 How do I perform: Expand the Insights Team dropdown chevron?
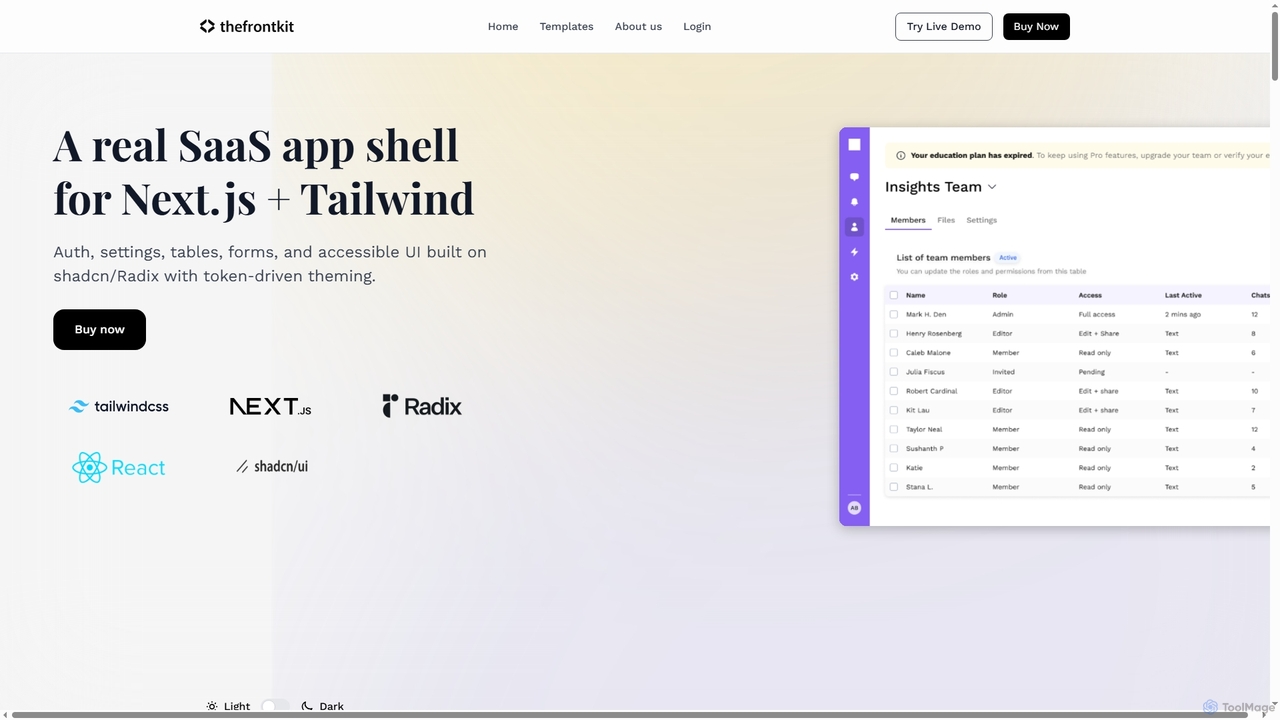992,187
